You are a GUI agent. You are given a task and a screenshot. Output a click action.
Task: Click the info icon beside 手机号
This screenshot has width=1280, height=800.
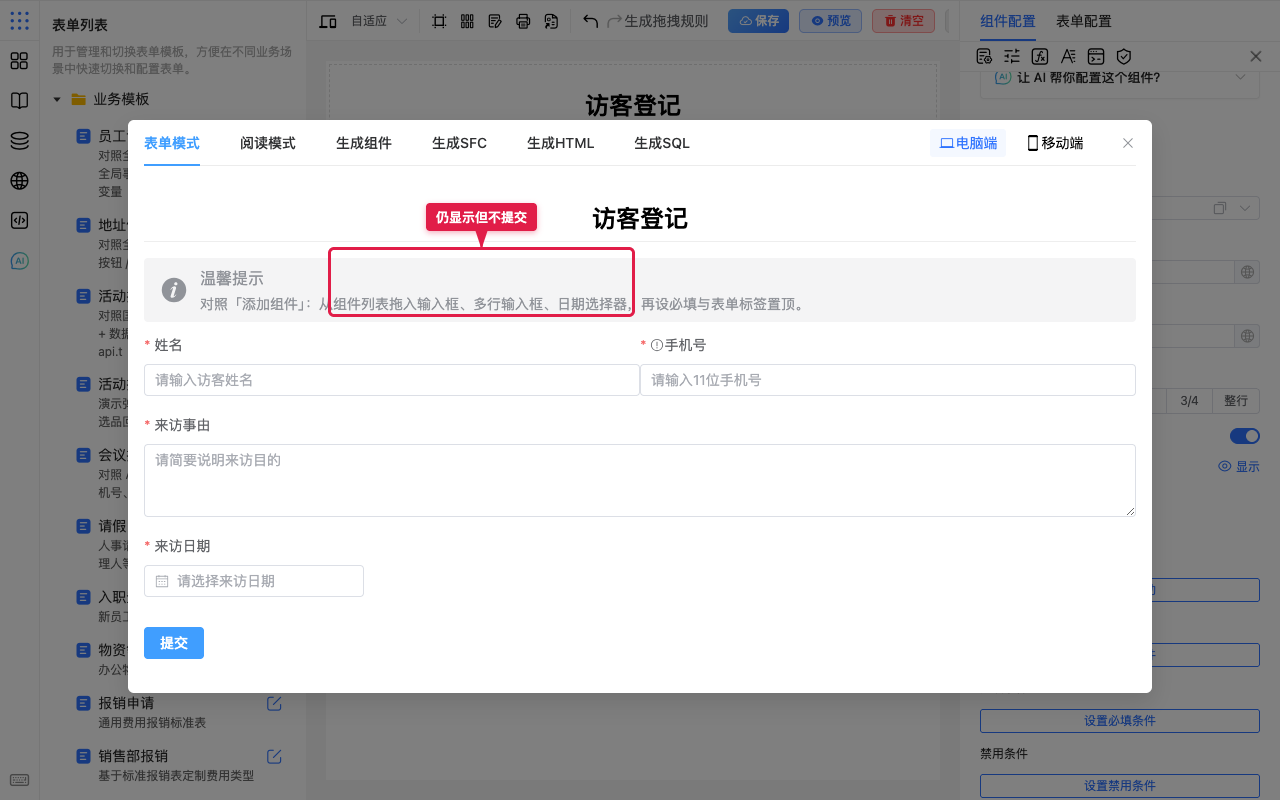click(x=657, y=345)
